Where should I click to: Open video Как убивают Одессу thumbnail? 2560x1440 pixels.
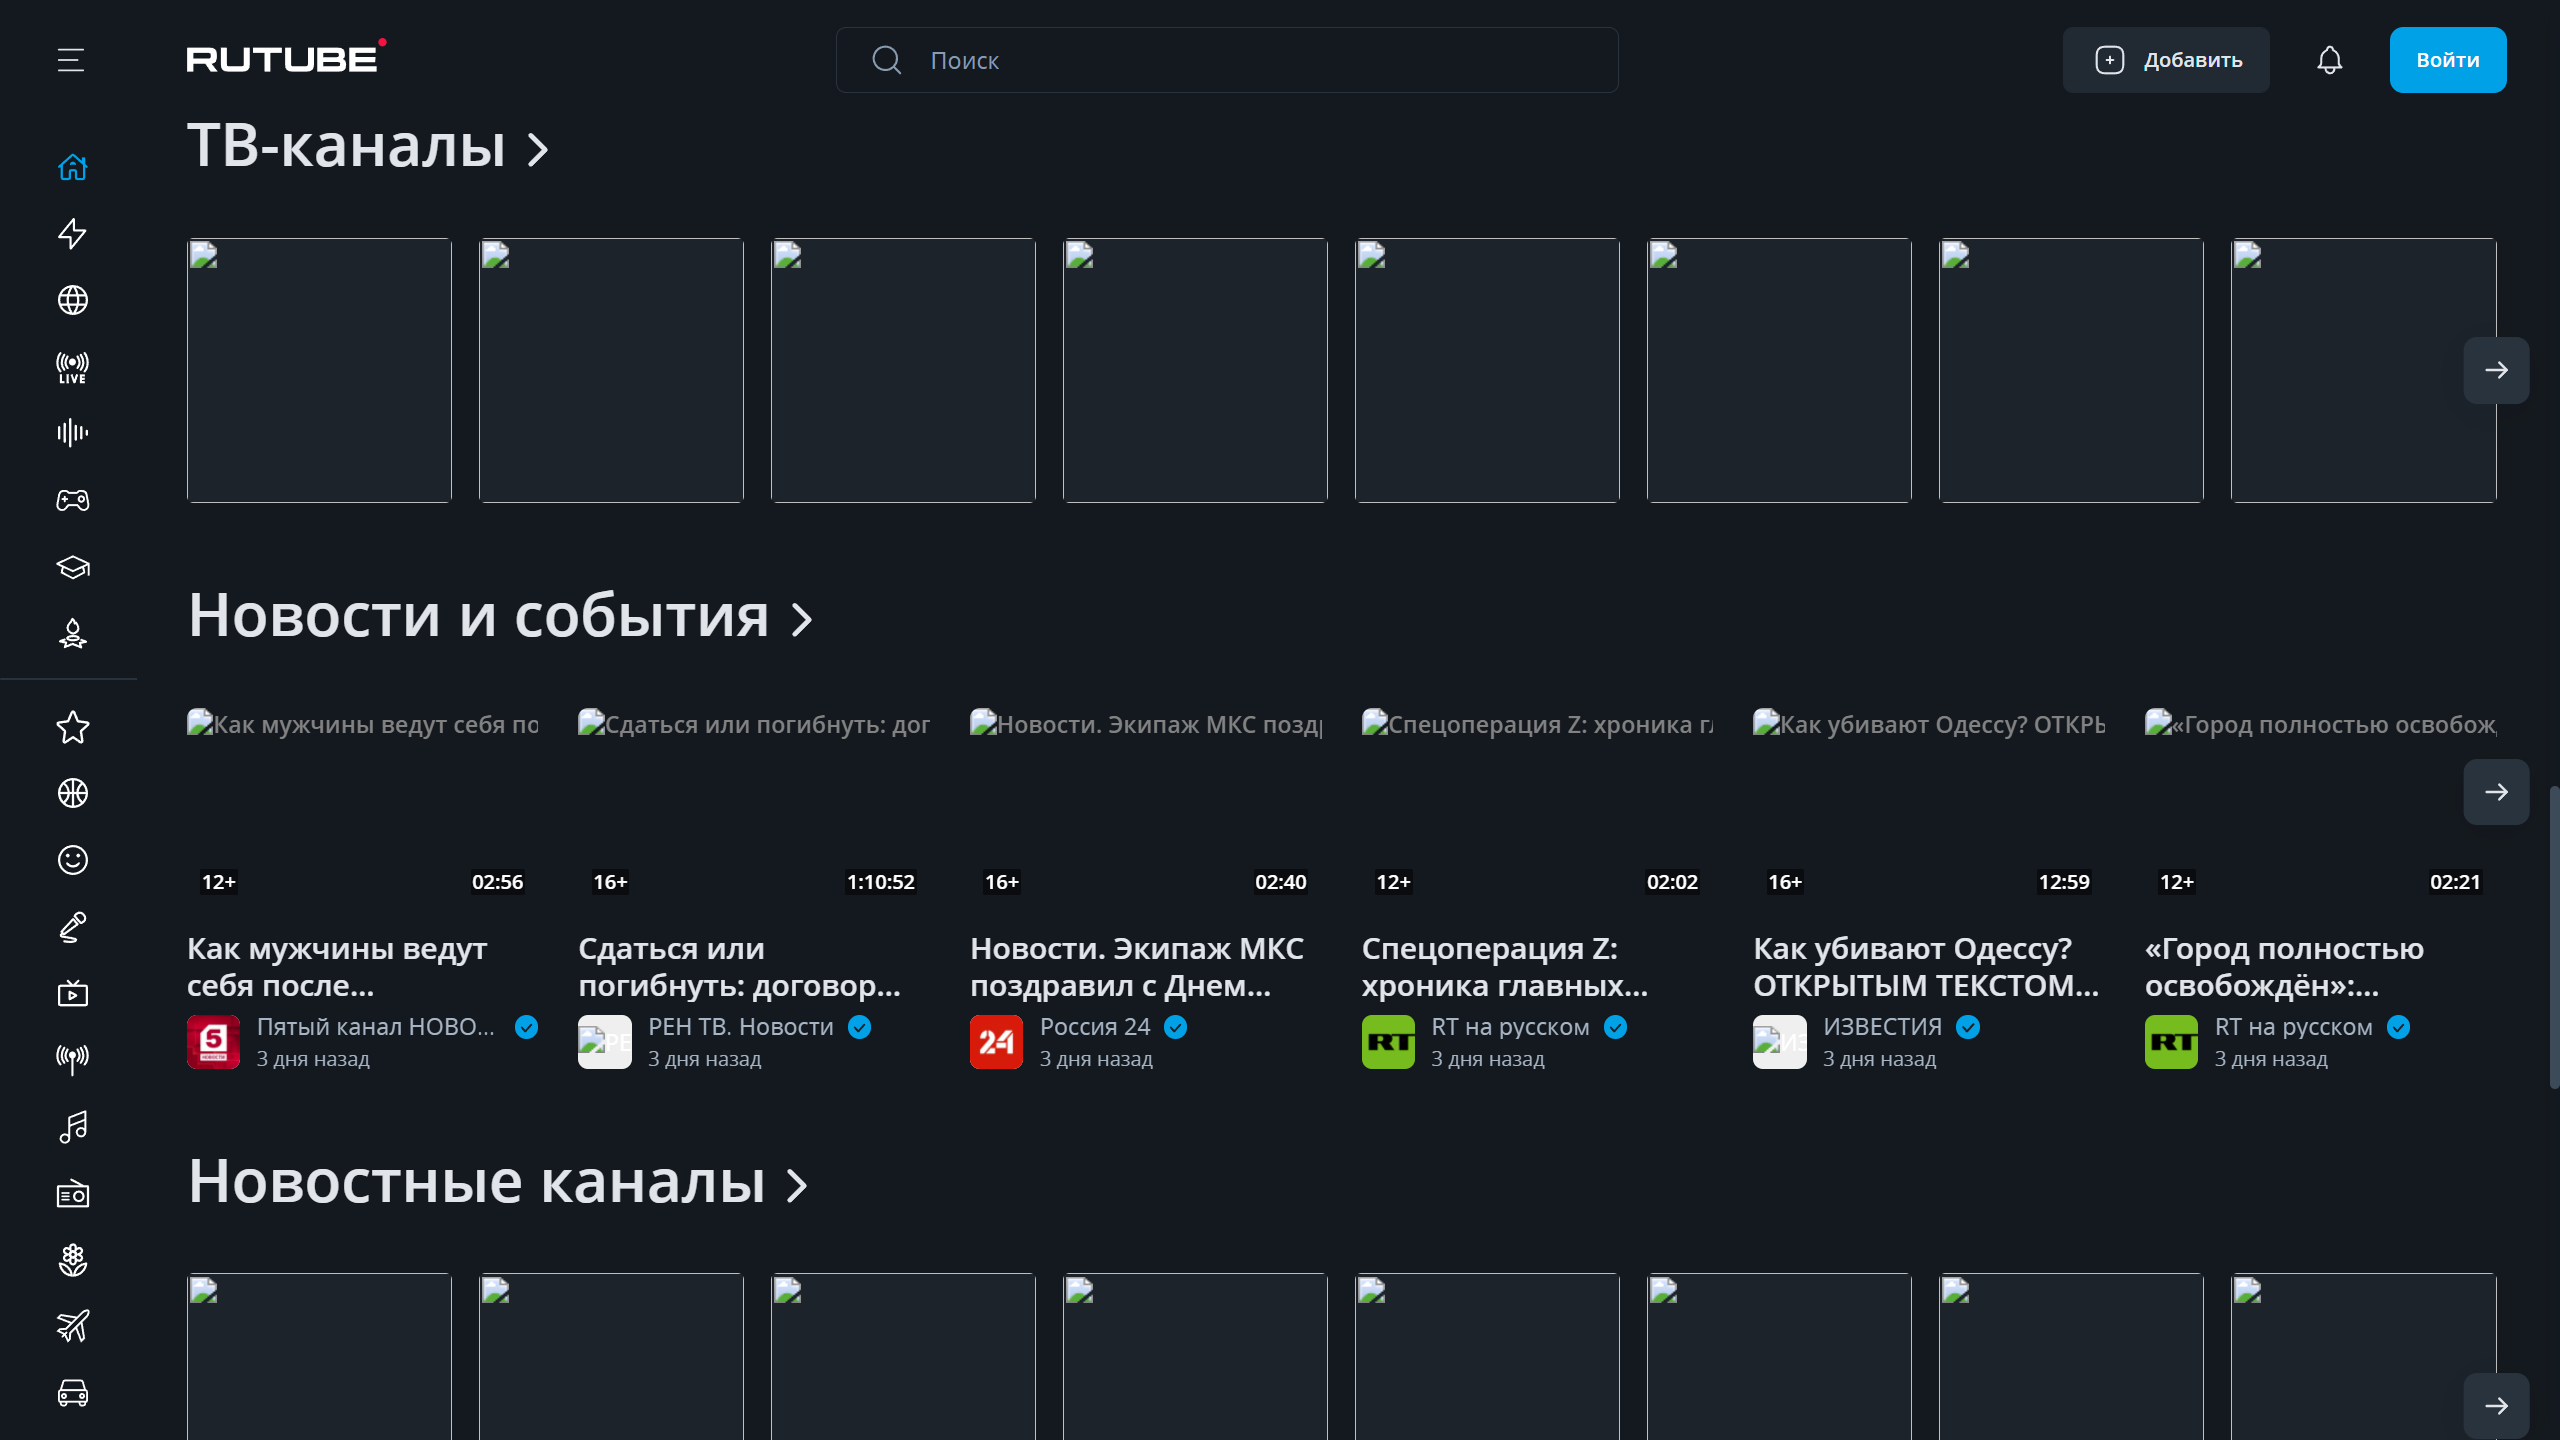(x=1928, y=800)
